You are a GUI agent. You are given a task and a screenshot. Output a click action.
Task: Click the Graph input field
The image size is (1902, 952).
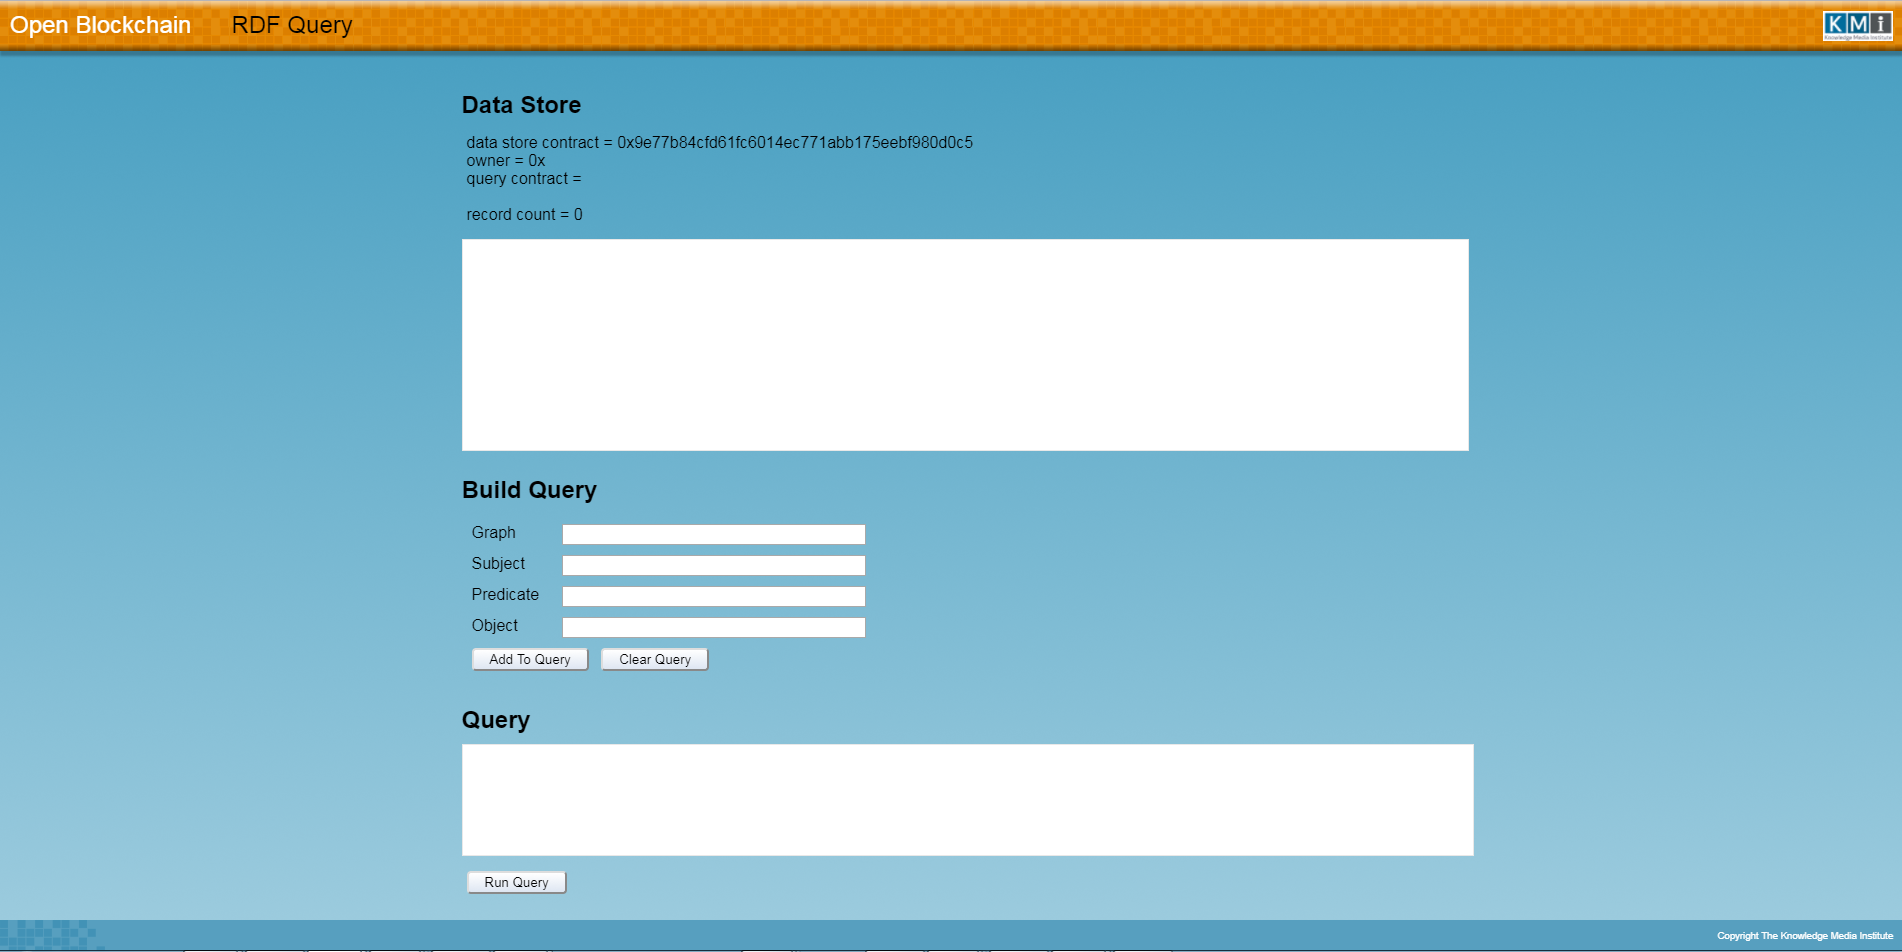point(713,534)
